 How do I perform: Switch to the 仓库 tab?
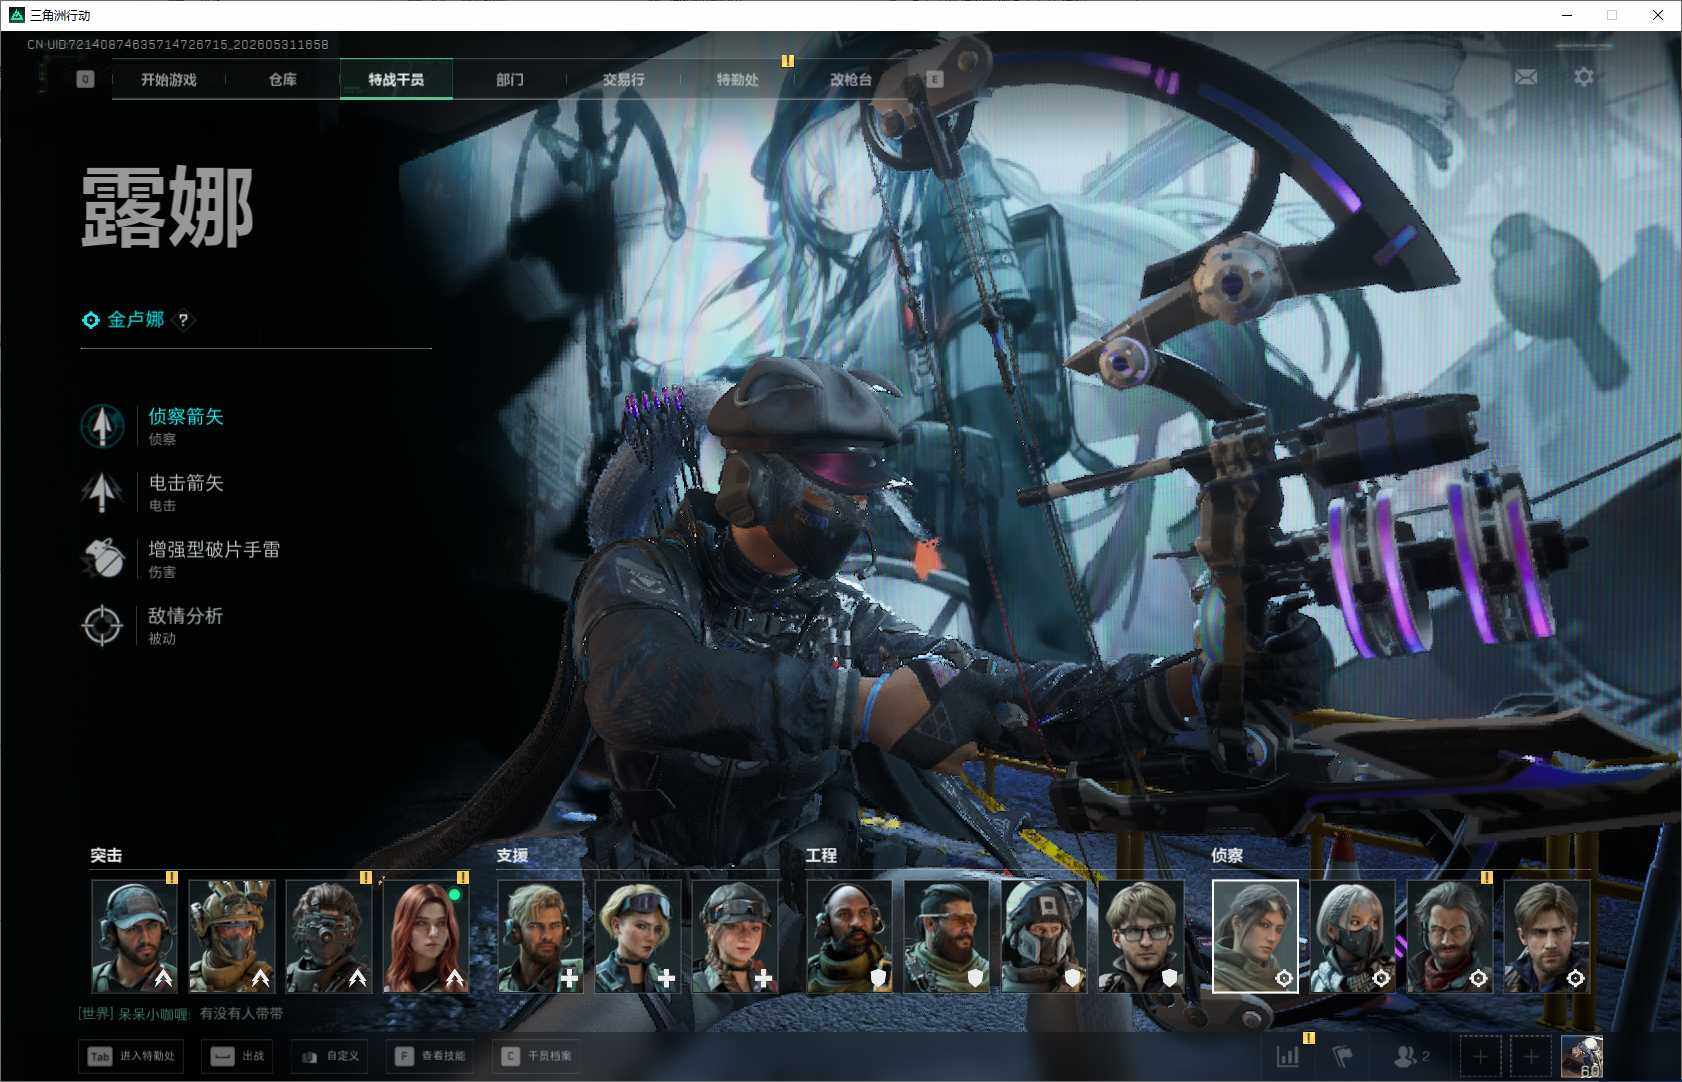(283, 79)
